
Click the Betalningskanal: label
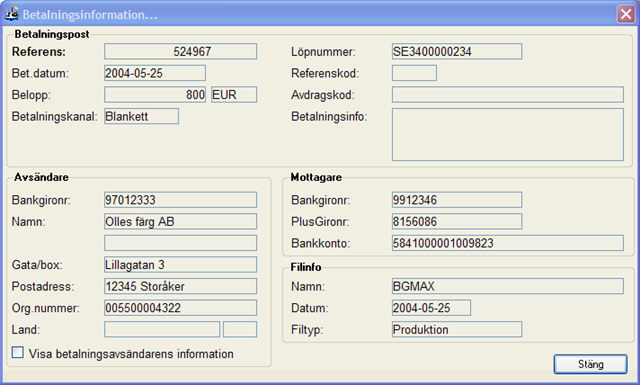coord(55,117)
